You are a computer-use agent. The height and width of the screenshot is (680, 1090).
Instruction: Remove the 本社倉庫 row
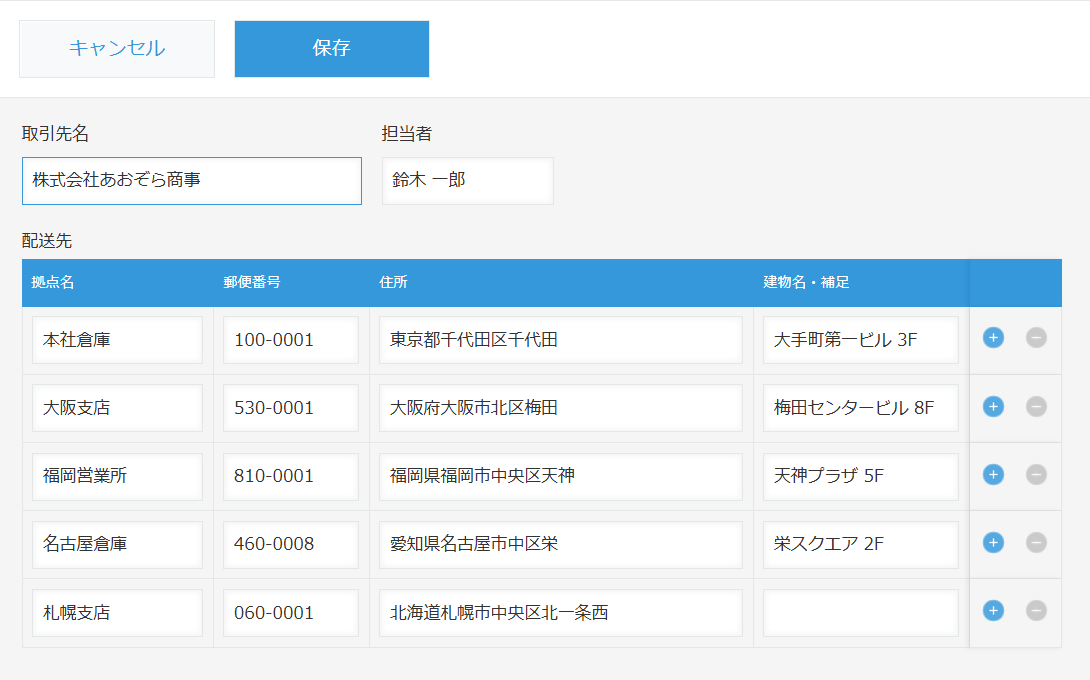(1036, 338)
